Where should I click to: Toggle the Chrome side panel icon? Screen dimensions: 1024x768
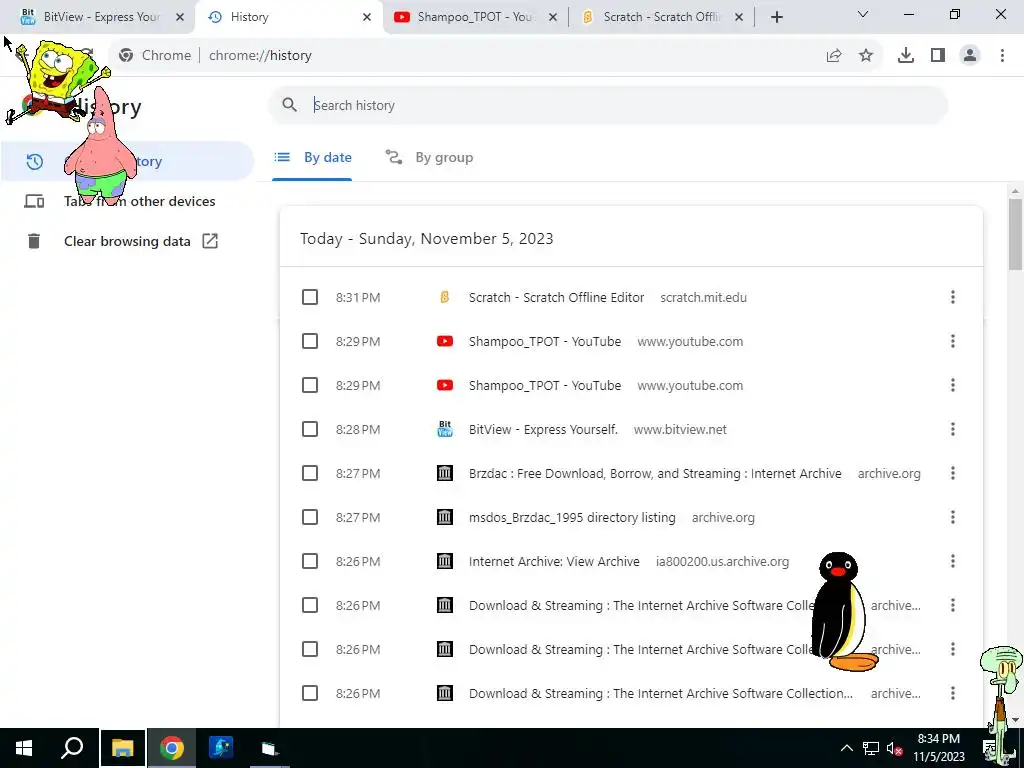coord(938,56)
